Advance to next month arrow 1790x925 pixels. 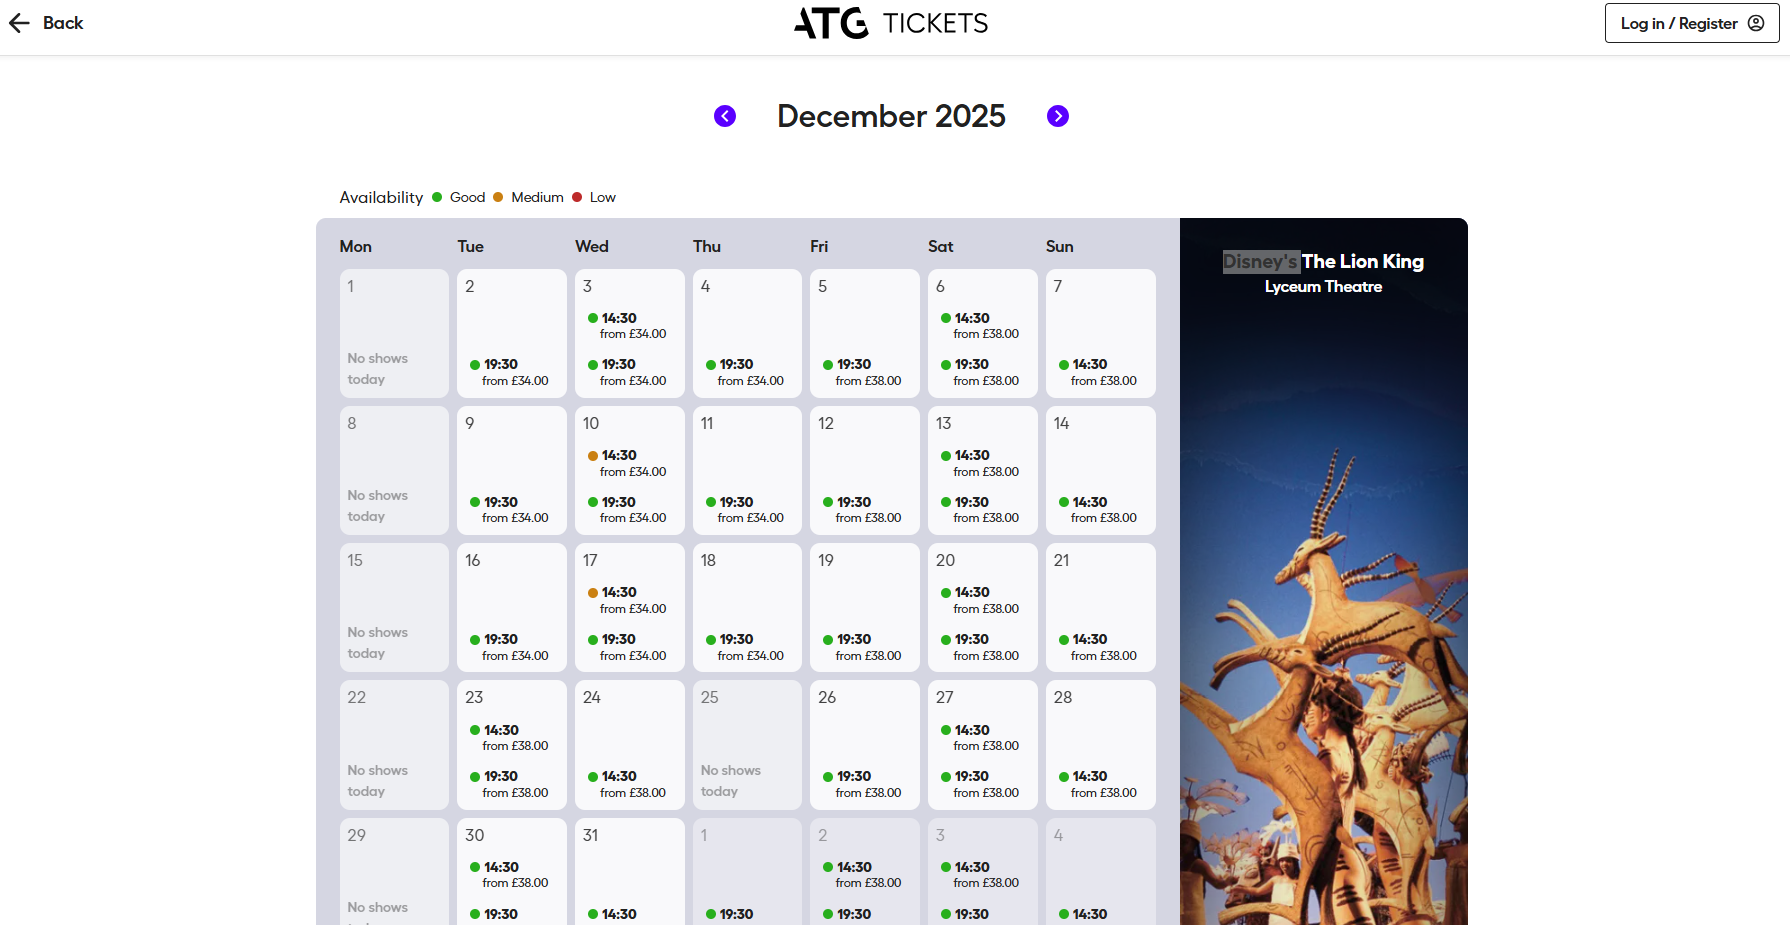1057,116
